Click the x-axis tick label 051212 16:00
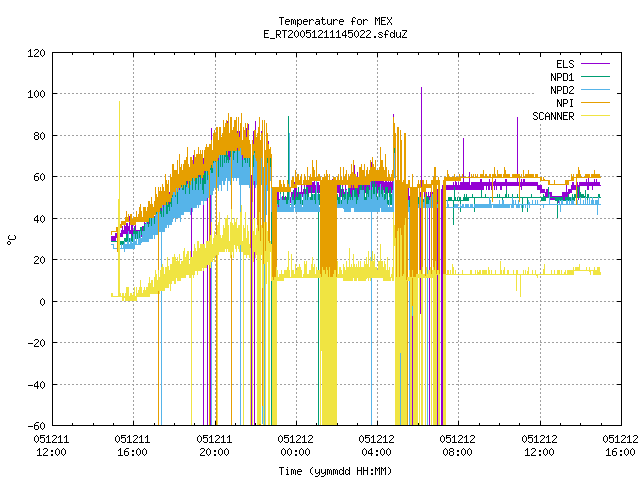Image resolution: width=640 pixels, height=480 pixels. pos(620,446)
